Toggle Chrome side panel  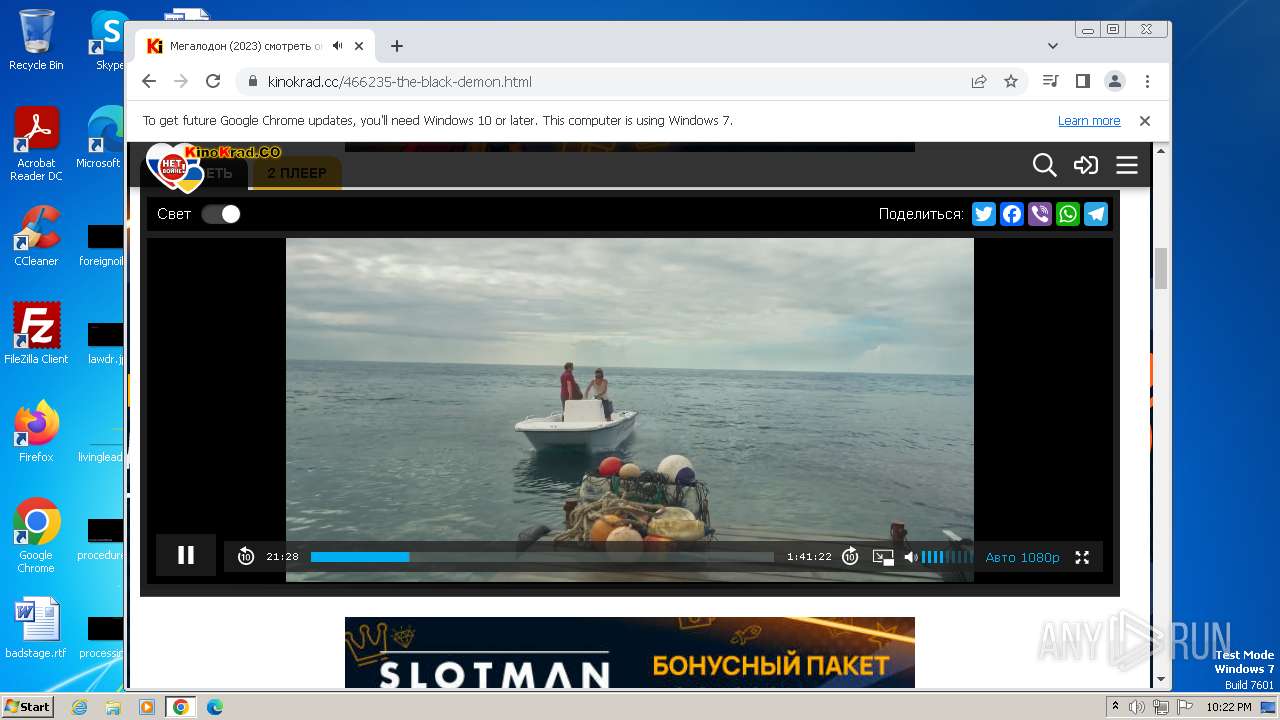tap(1082, 82)
